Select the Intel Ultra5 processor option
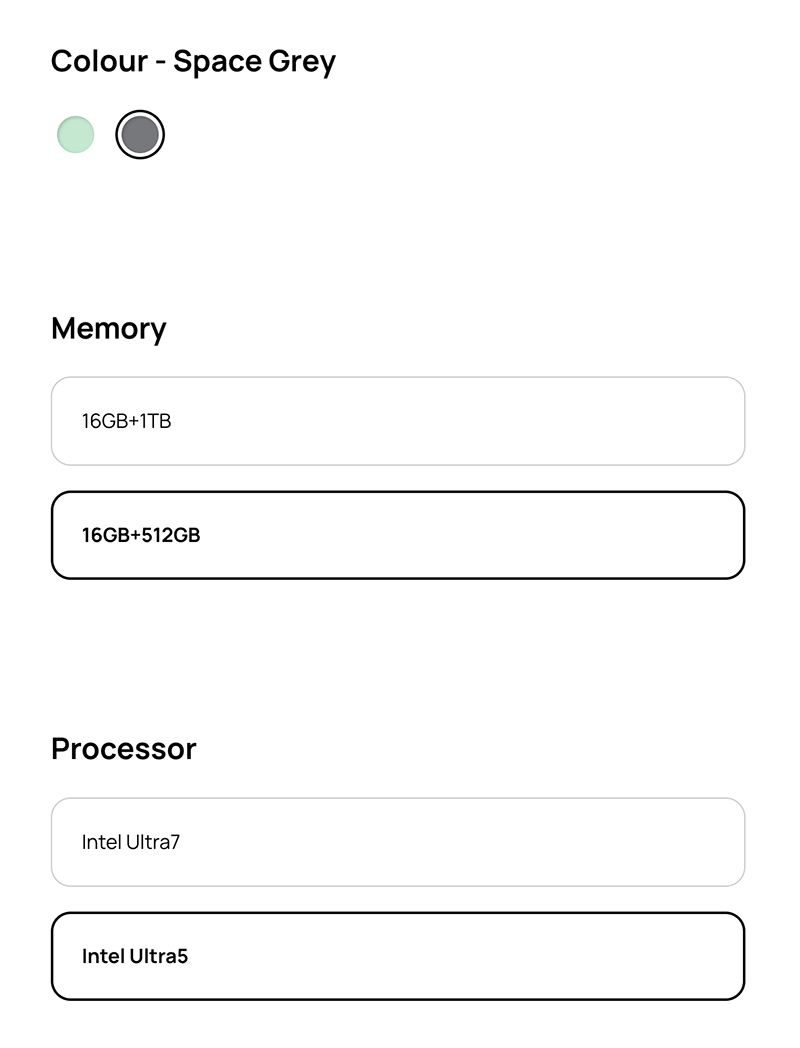Viewport: 800px width, 1048px height. [x=398, y=956]
